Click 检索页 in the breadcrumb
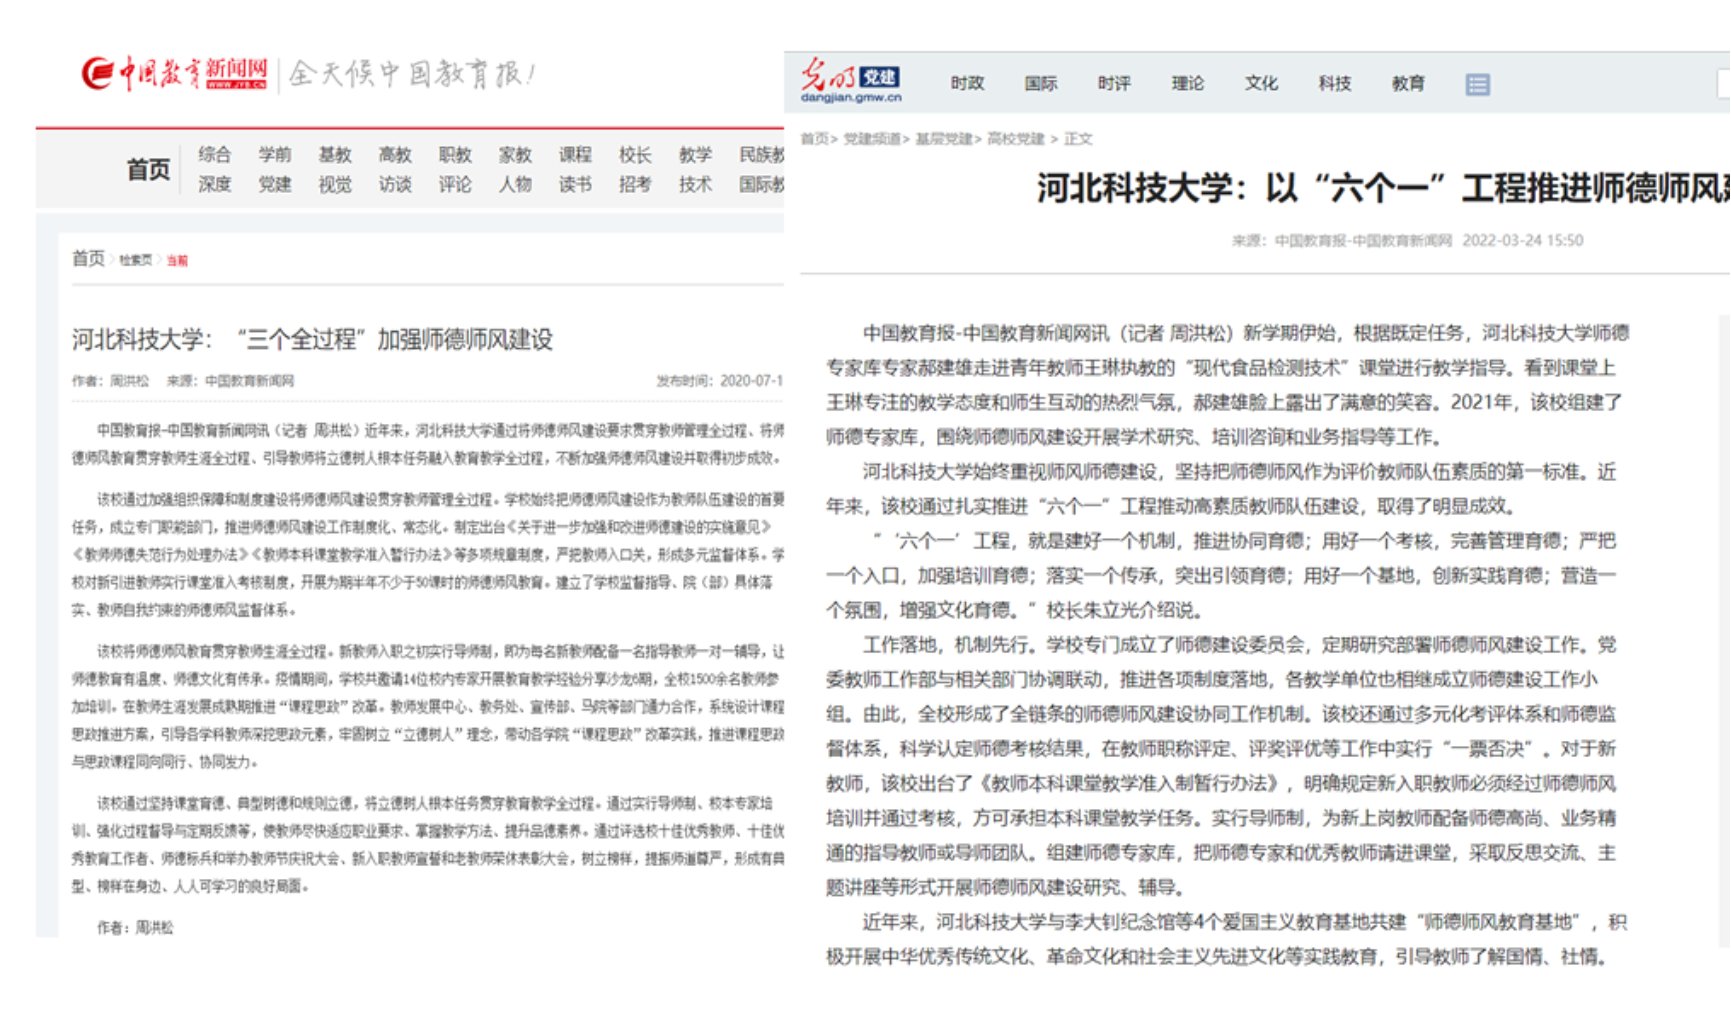 [x=135, y=260]
